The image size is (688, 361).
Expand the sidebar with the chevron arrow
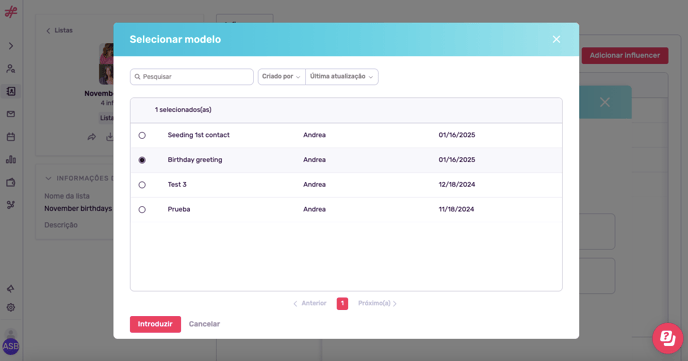[x=11, y=46]
